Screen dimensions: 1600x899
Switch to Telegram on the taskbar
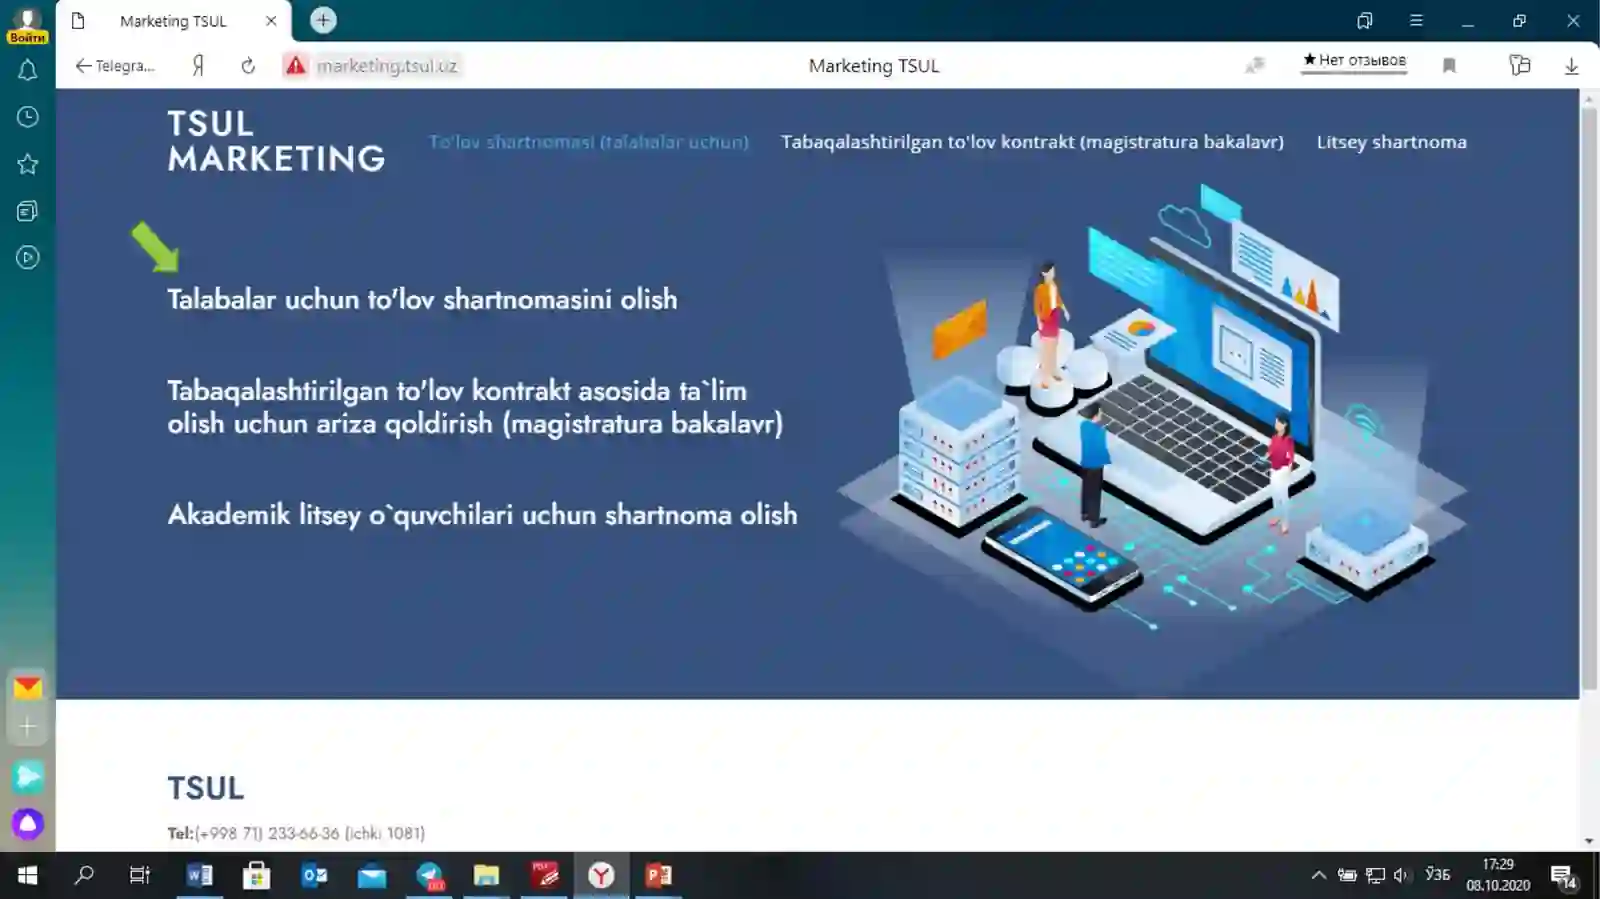430,876
